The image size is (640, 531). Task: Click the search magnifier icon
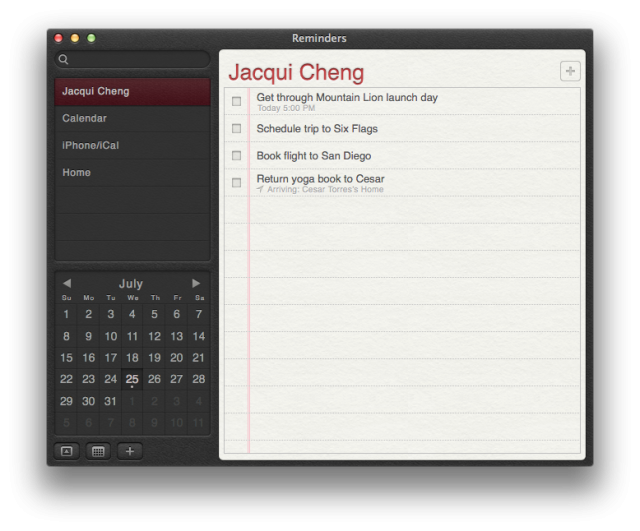coord(63,60)
